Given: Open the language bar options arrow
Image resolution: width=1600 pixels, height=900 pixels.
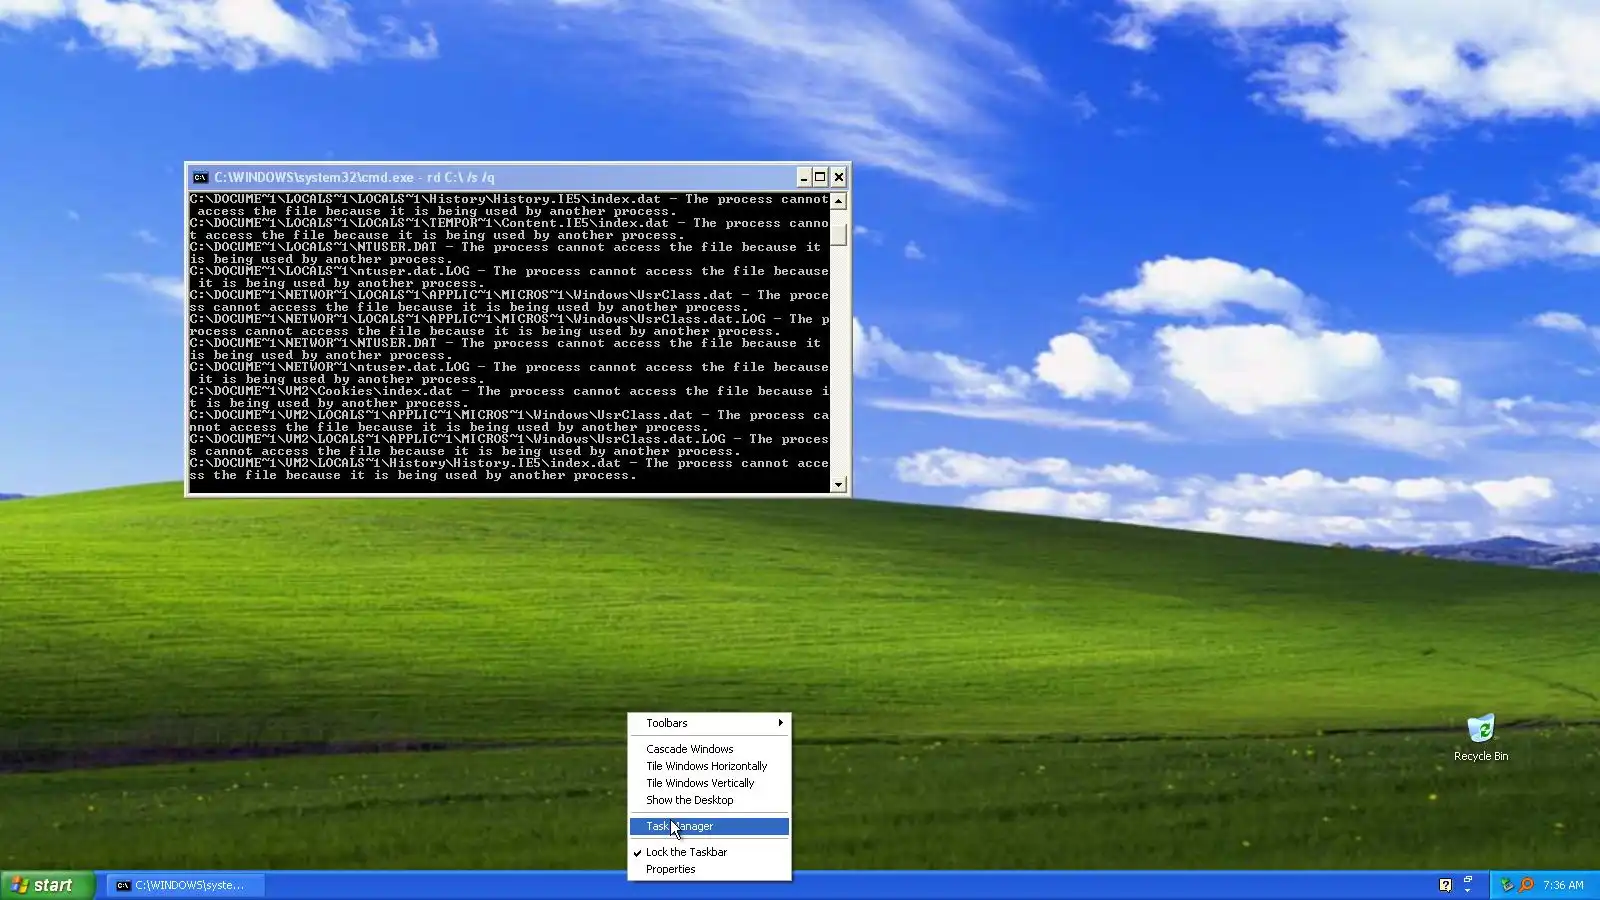Looking at the screenshot, I should pos(1468,891).
